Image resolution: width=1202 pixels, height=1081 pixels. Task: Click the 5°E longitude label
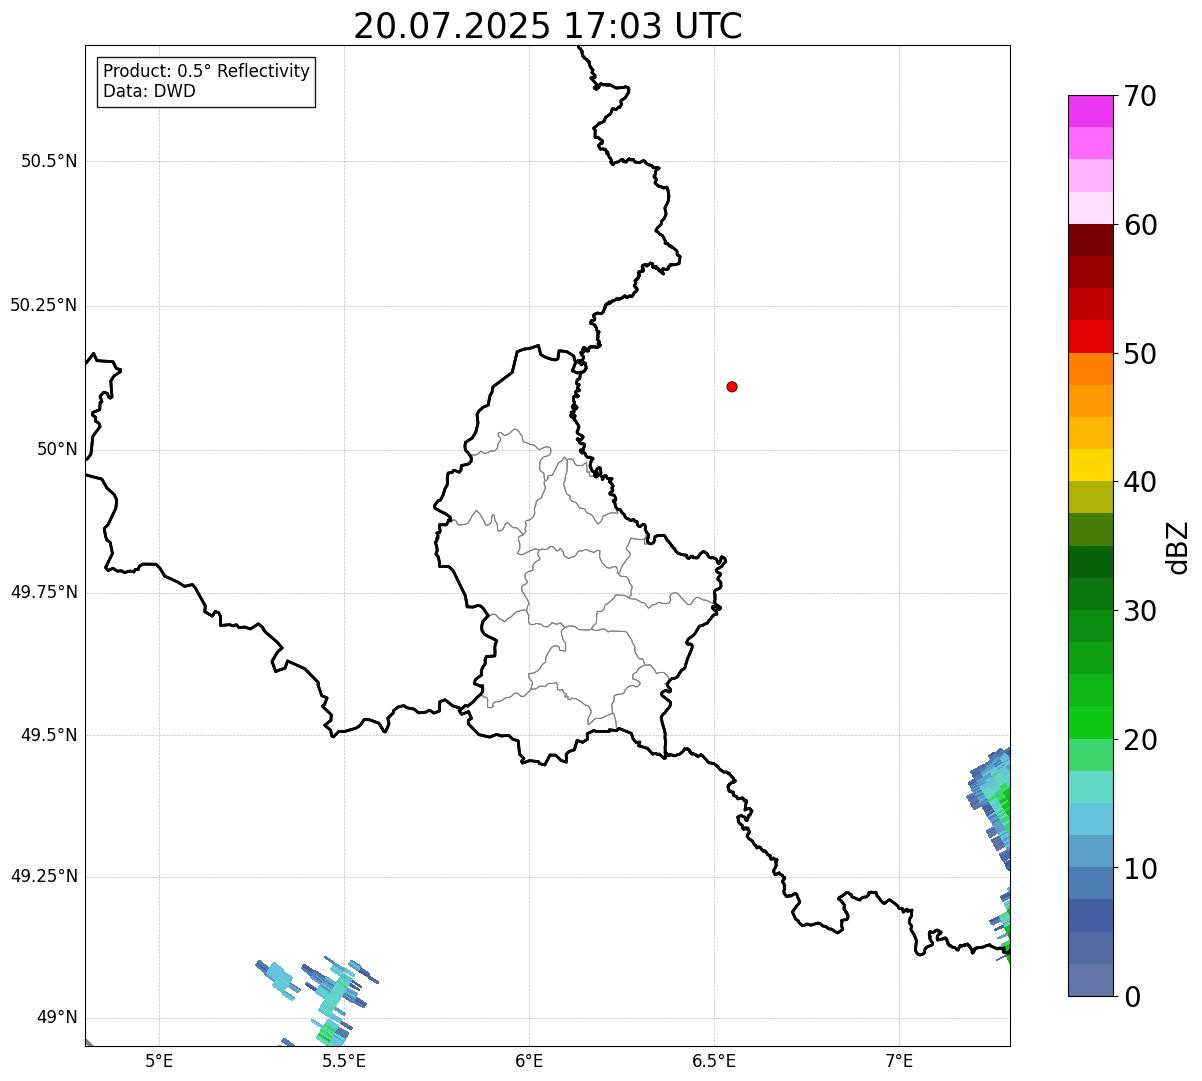coord(159,1060)
